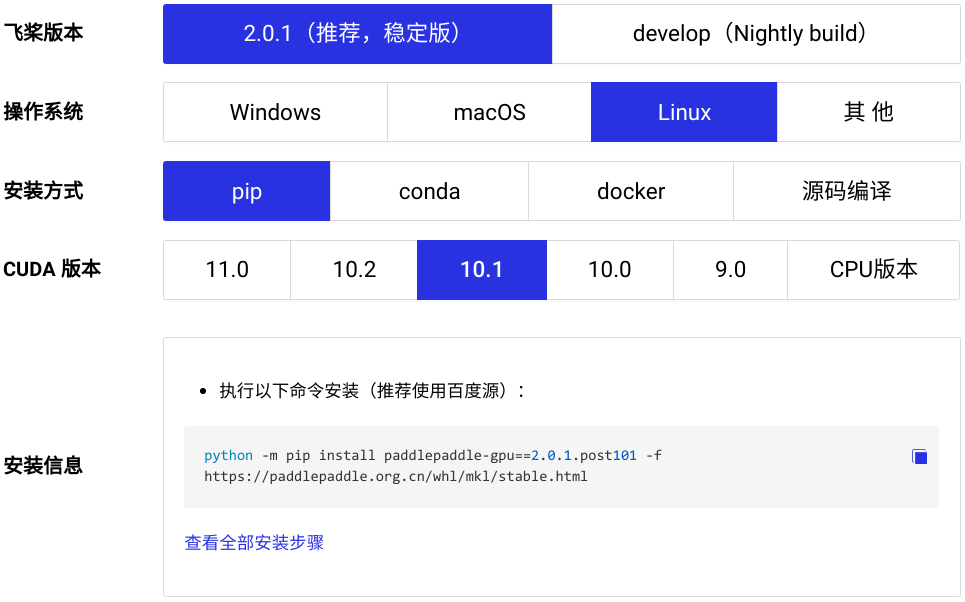Click the paddlepaddle stable.html URL text
This screenshot has width=965, height=602.
396,476
